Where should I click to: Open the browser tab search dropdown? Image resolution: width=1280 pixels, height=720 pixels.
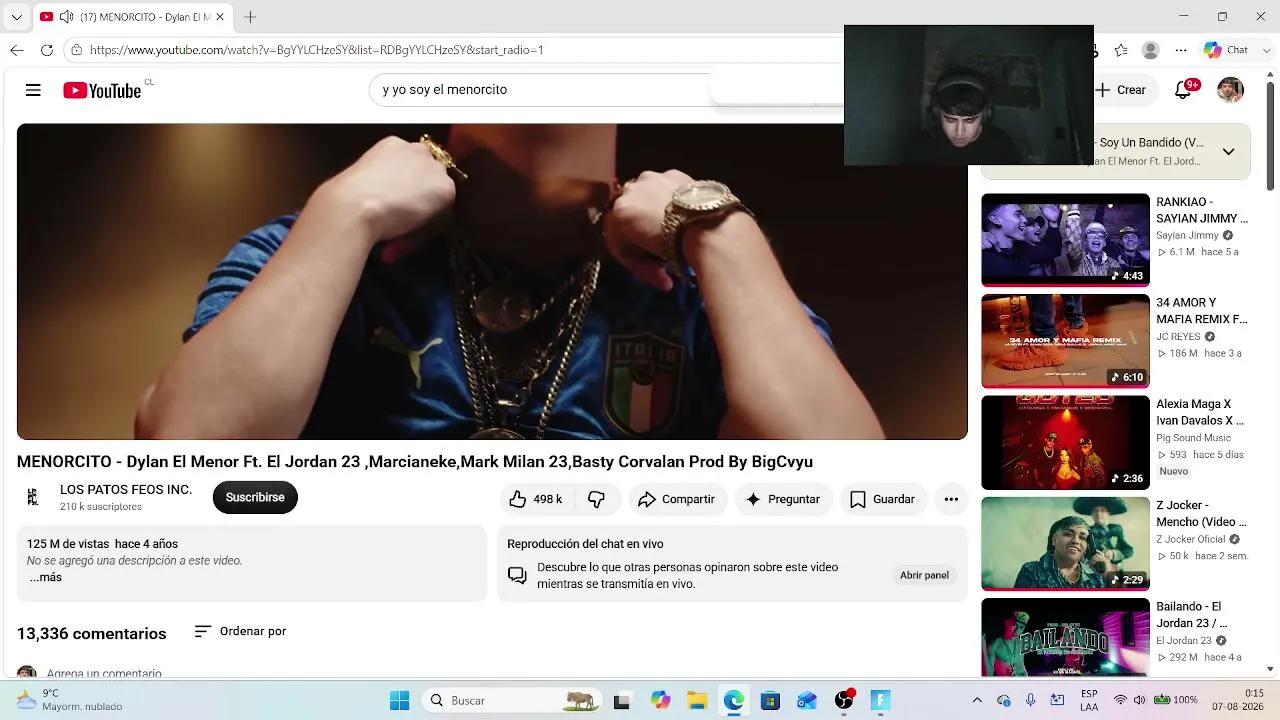click(16, 17)
